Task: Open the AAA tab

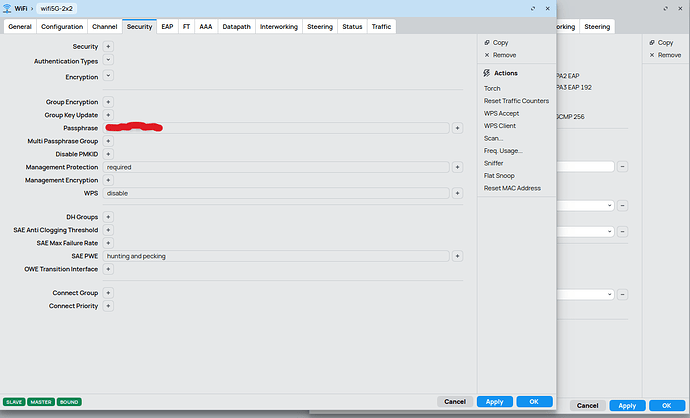Action: [x=206, y=26]
